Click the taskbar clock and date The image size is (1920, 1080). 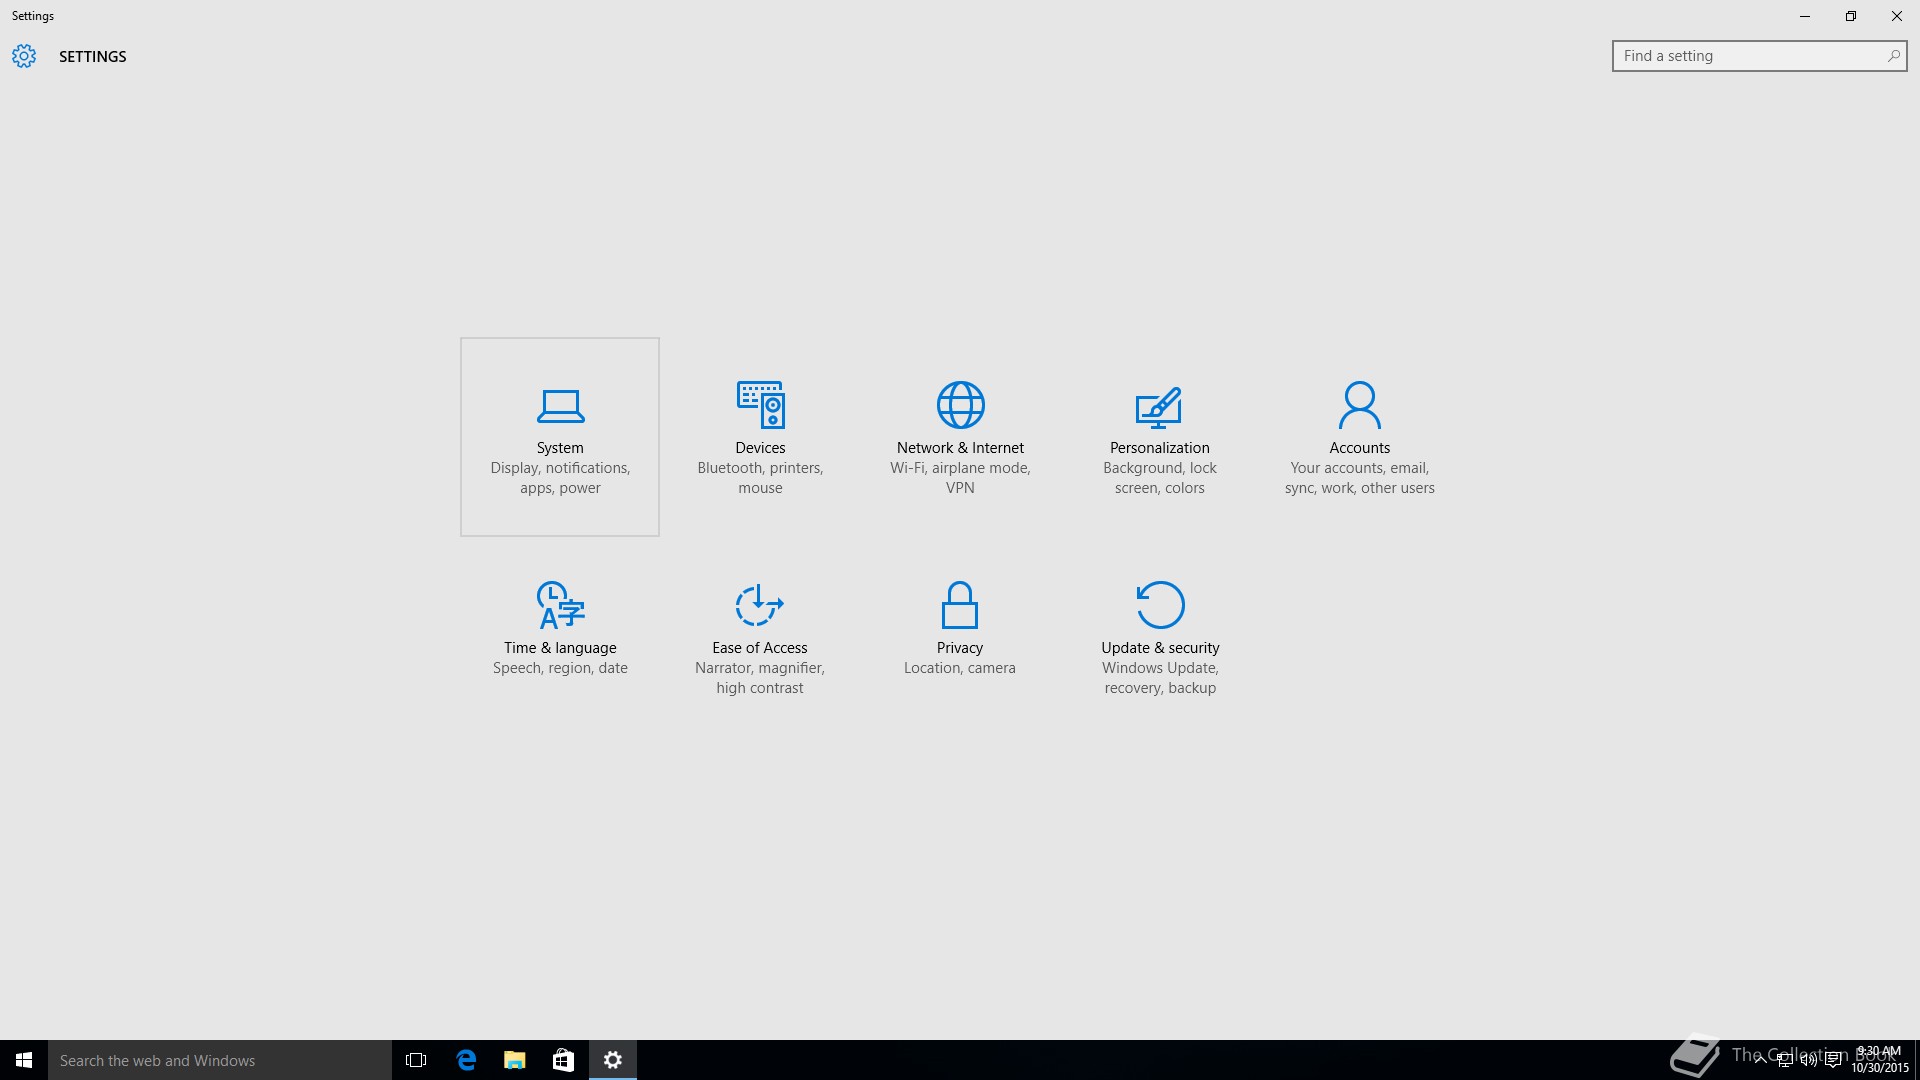coord(1879,1060)
